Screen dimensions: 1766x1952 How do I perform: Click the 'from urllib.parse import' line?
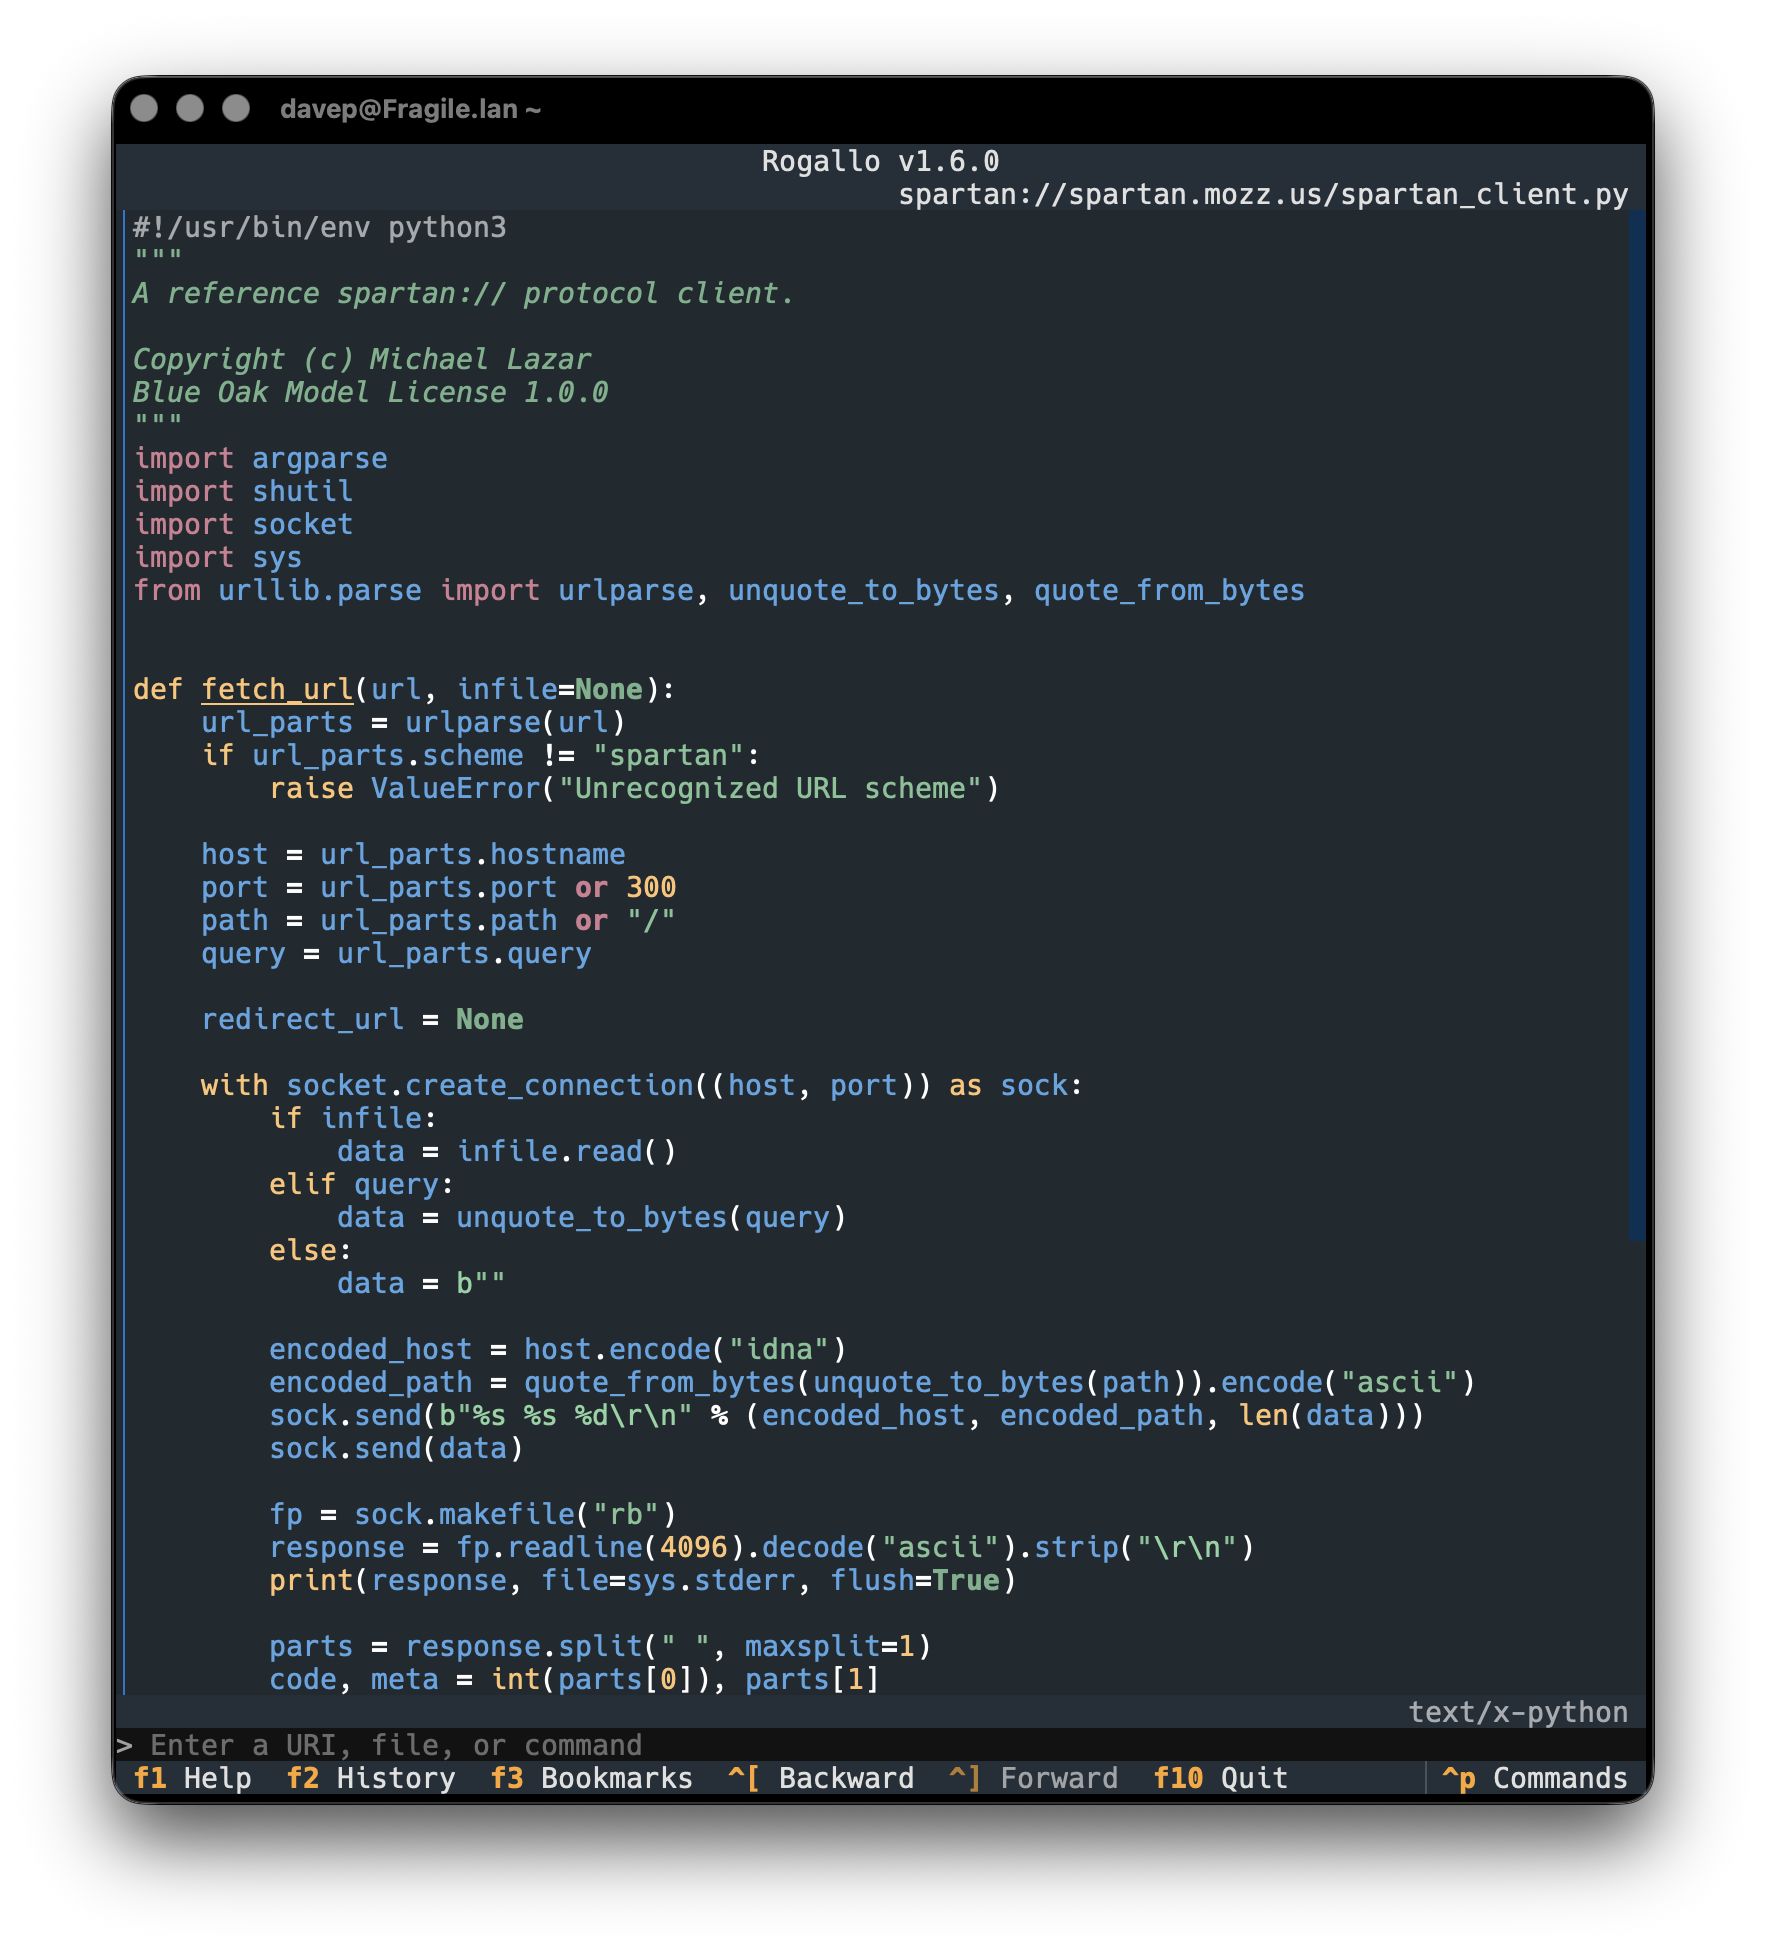point(719,590)
